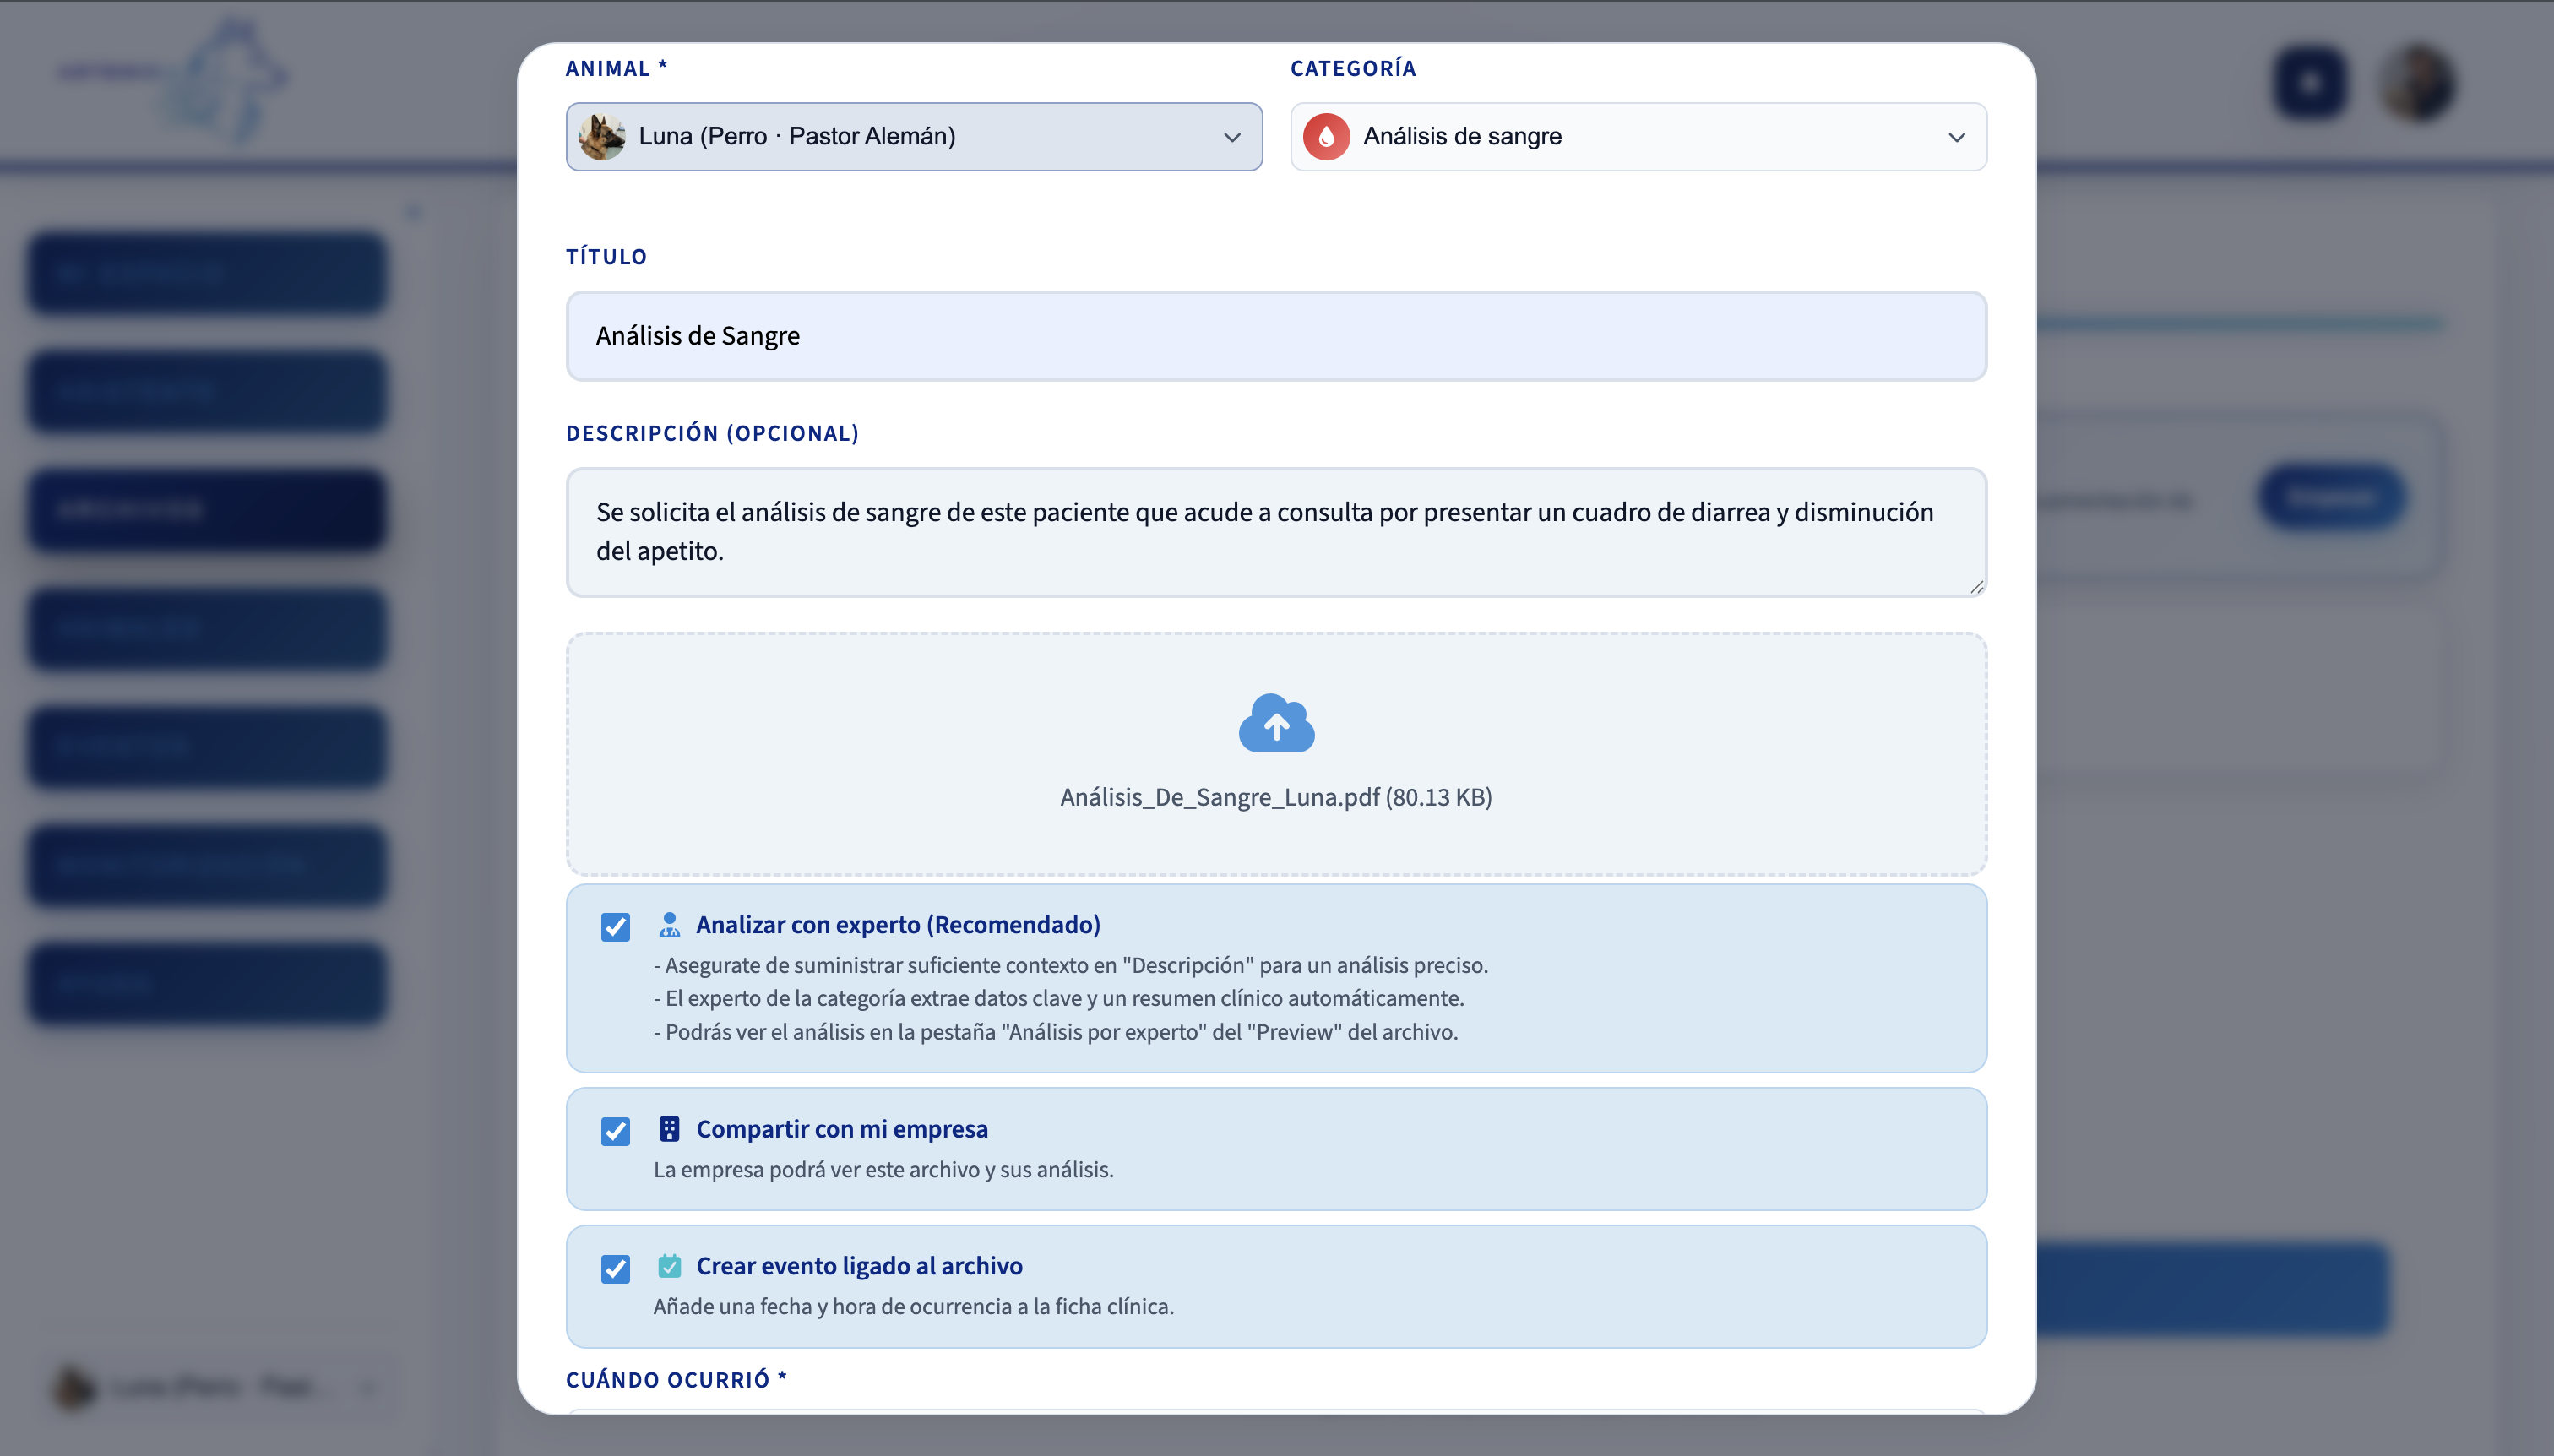The height and width of the screenshot is (1456, 2554).
Task: Click into the Descripción text area
Action: [x=1276, y=532]
